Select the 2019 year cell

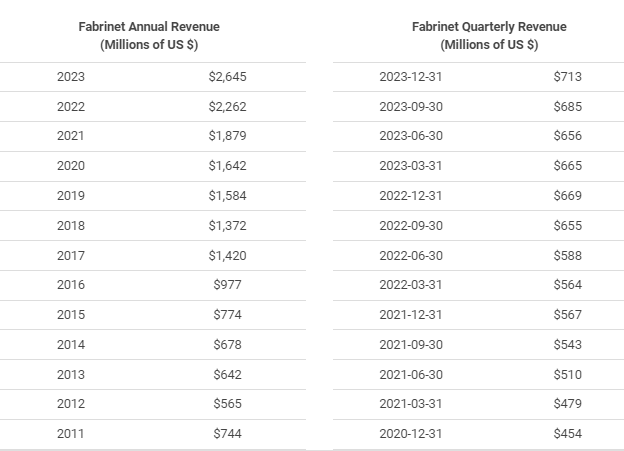click(71, 196)
